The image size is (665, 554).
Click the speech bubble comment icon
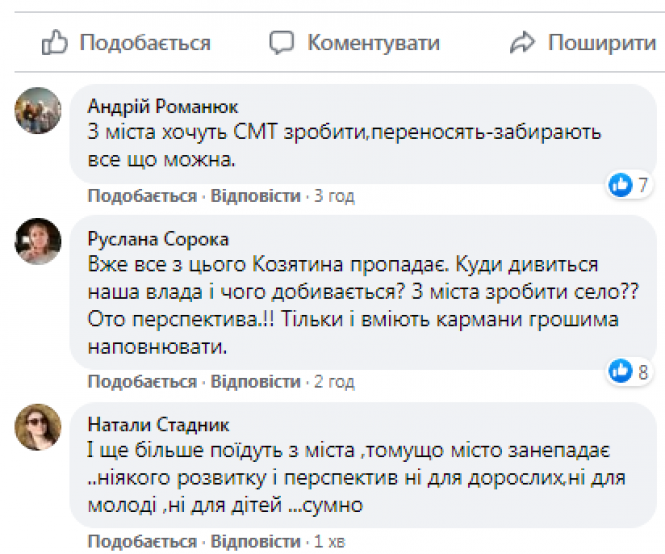[x=283, y=43]
